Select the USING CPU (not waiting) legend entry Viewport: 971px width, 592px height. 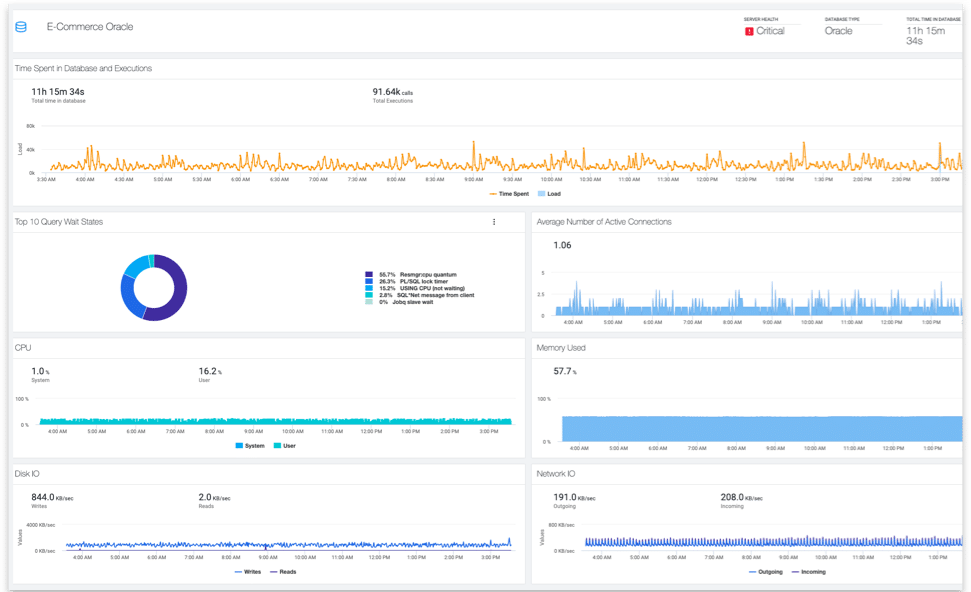click(415, 288)
